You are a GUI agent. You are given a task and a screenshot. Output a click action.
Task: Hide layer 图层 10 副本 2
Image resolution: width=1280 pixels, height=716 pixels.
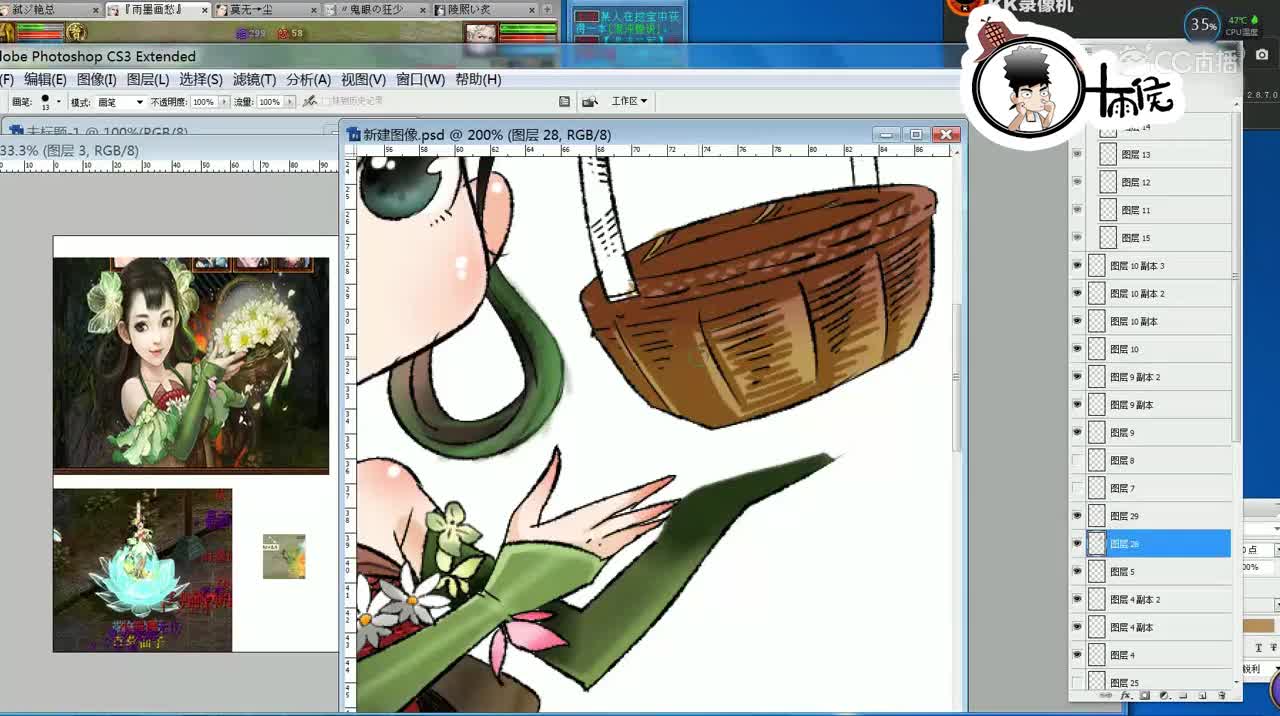point(1077,293)
